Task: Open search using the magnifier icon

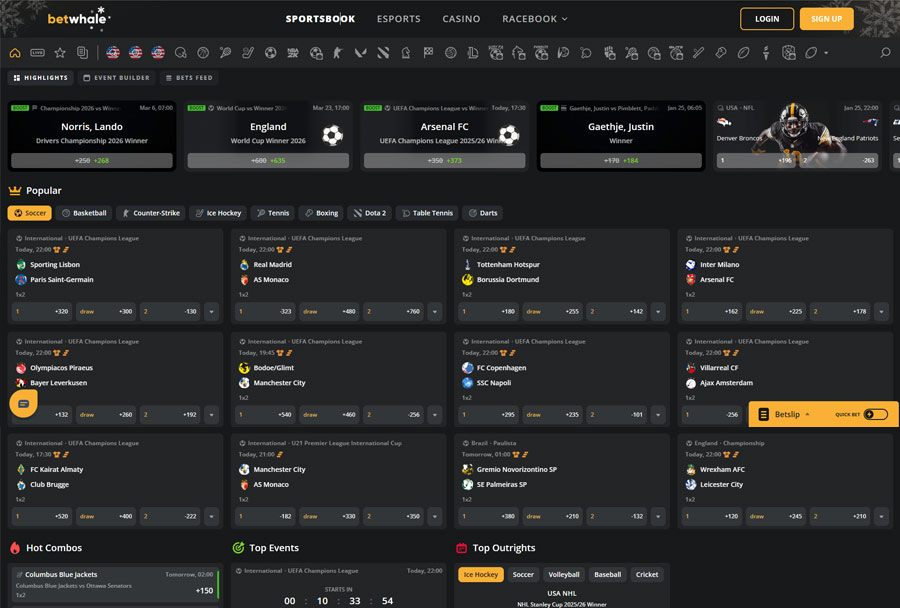Action: (884, 52)
